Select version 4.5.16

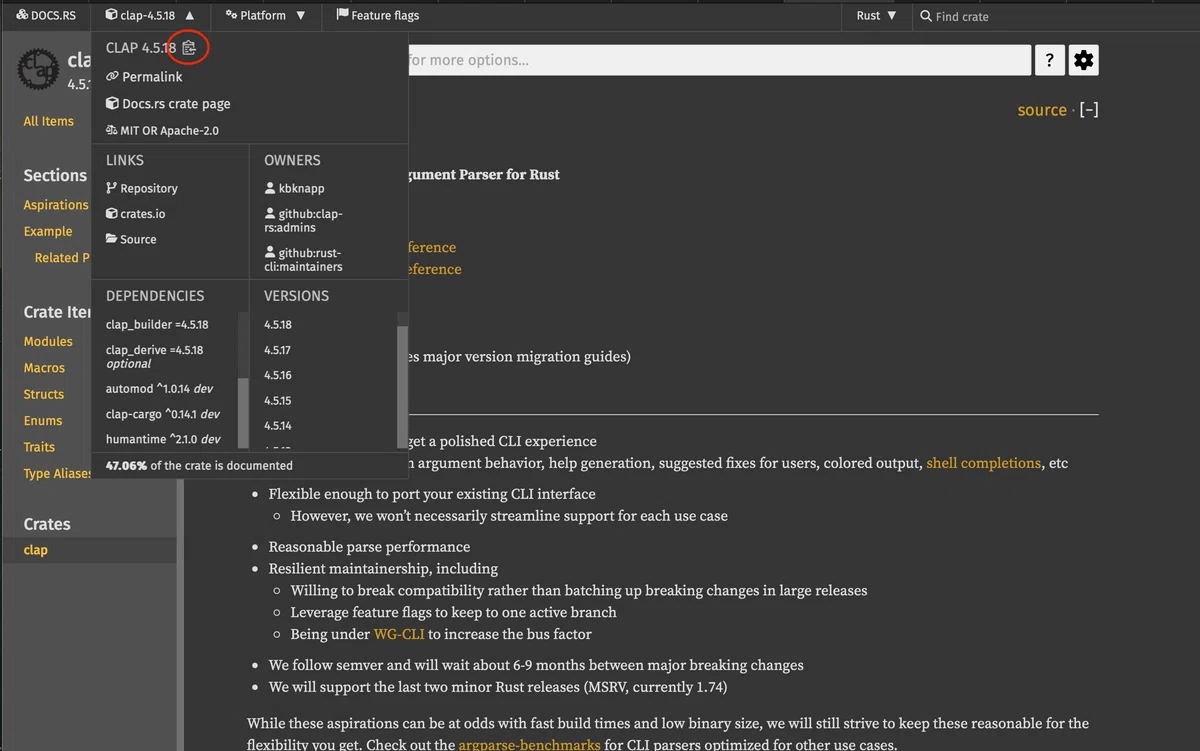pos(278,375)
